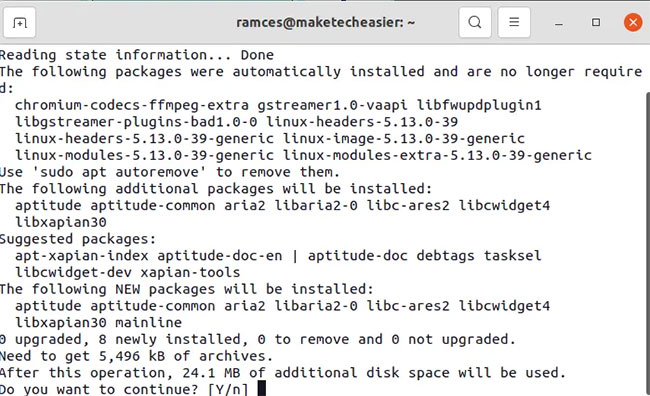Click the apt-xapian-index suggested package
The height and width of the screenshot is (396, 650).
point(82,256)
